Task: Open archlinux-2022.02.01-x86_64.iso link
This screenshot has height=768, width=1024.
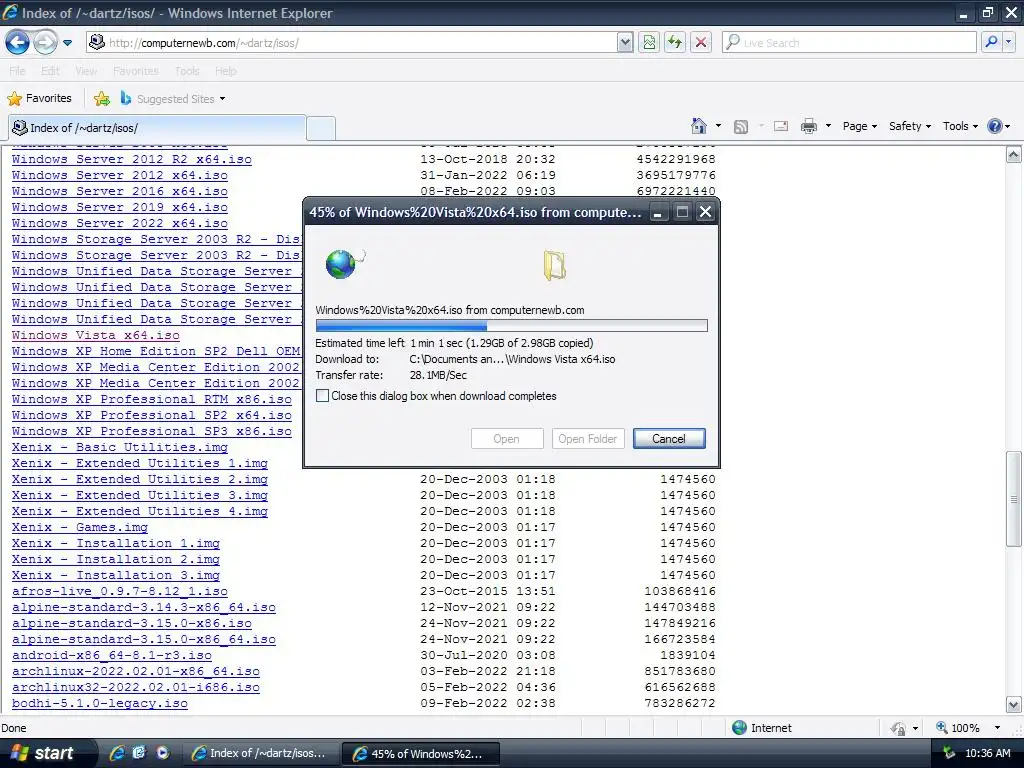Action: click(x=136, y=671)
